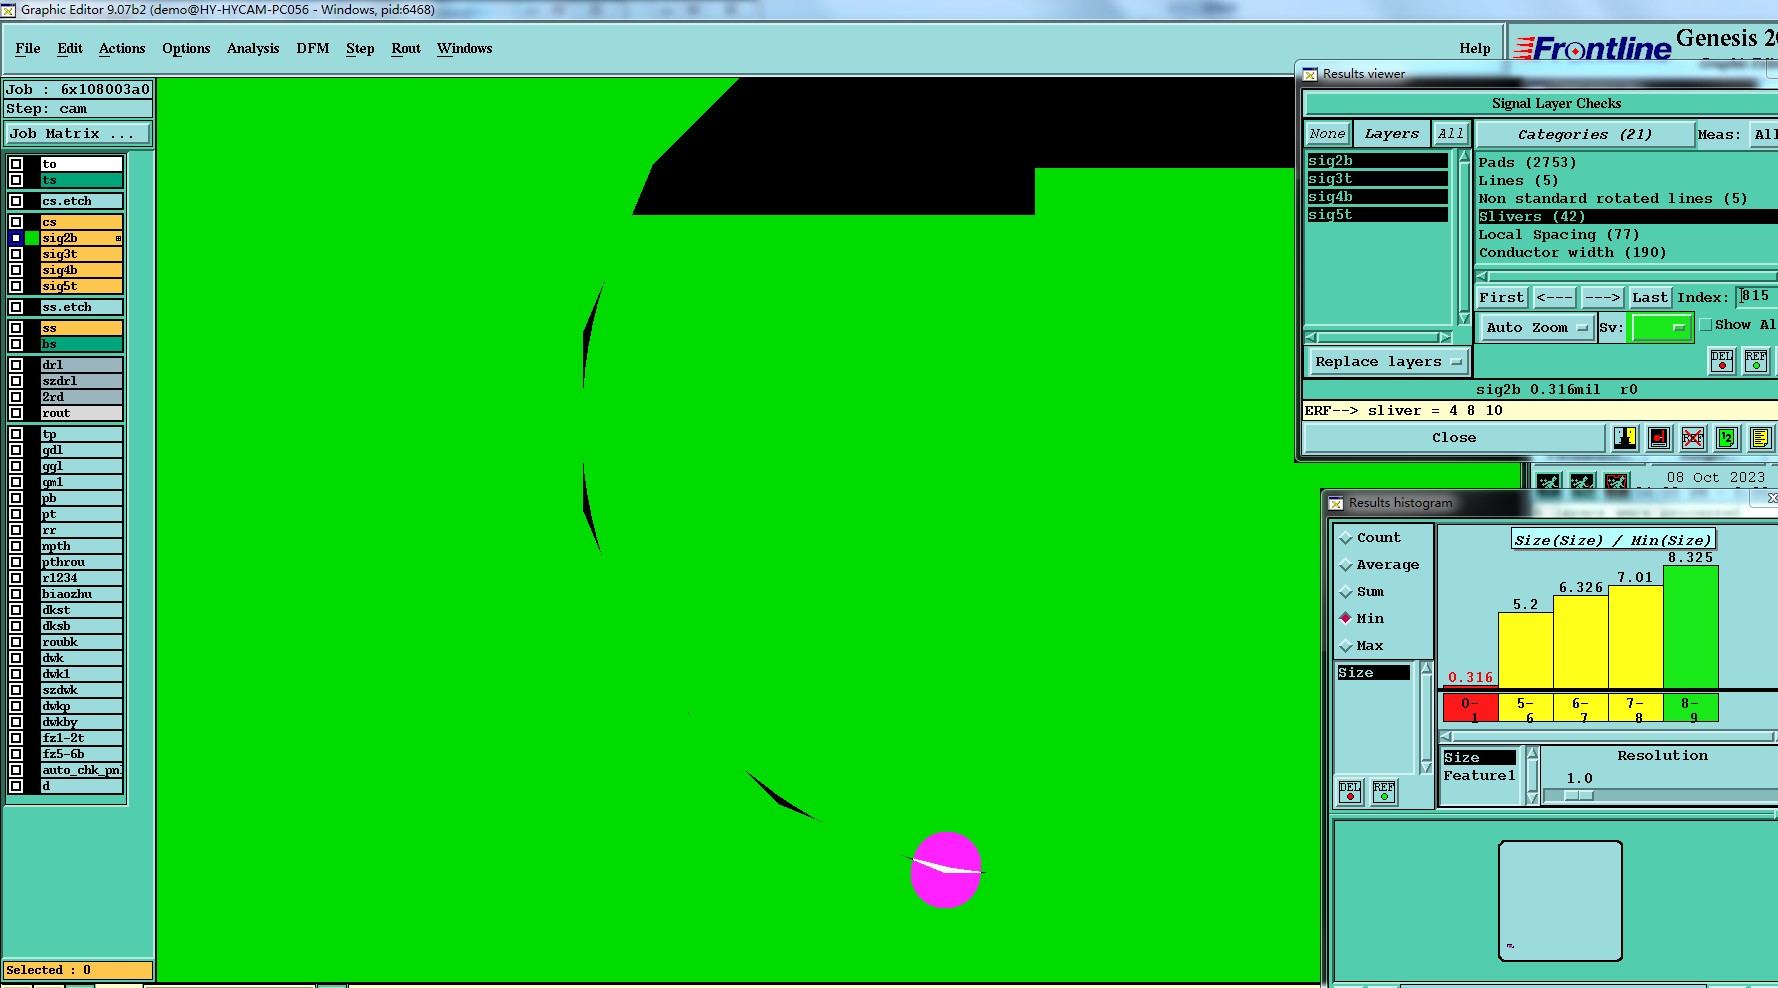Viewport: 1778px width, 988px height.
Task: Click the next result arrow button
Action: click(1602, 297)
